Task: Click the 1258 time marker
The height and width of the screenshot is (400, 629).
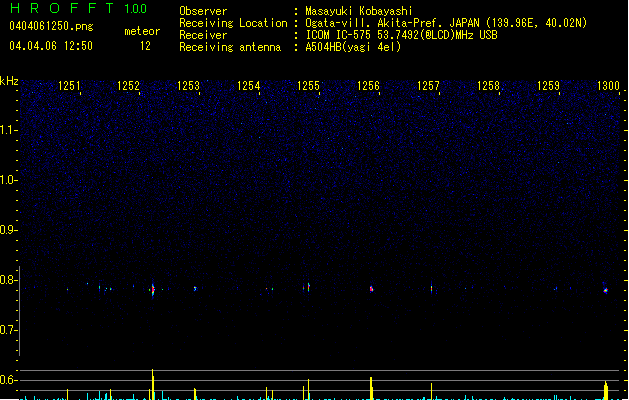Action: (488, 86)
